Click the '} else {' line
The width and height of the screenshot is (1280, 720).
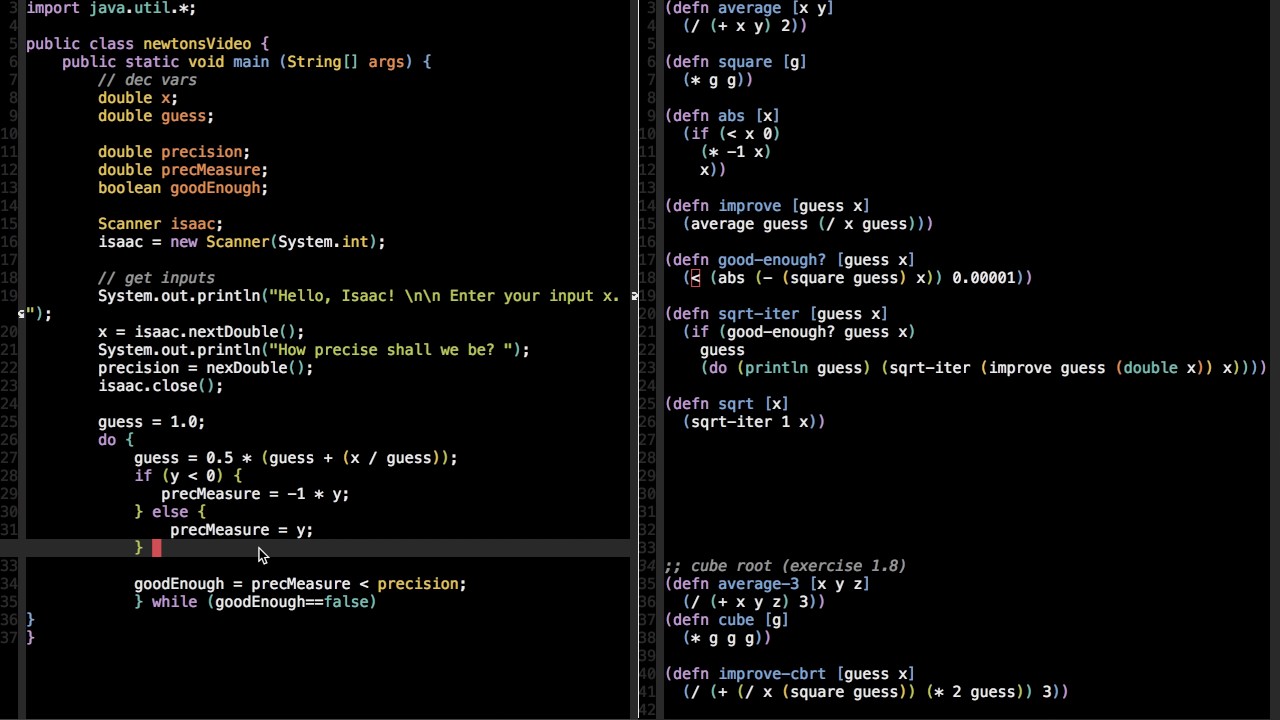click(169, 512)
